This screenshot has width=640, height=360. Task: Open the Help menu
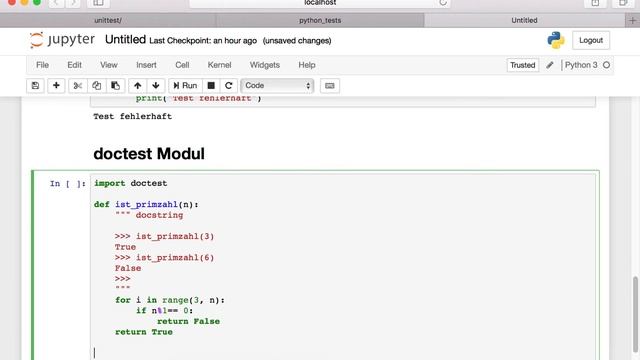click(307, 65)
